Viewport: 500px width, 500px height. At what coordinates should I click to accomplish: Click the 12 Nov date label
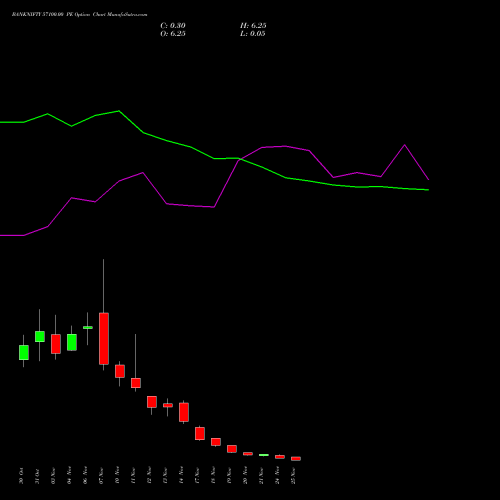(x=149, y=476)
